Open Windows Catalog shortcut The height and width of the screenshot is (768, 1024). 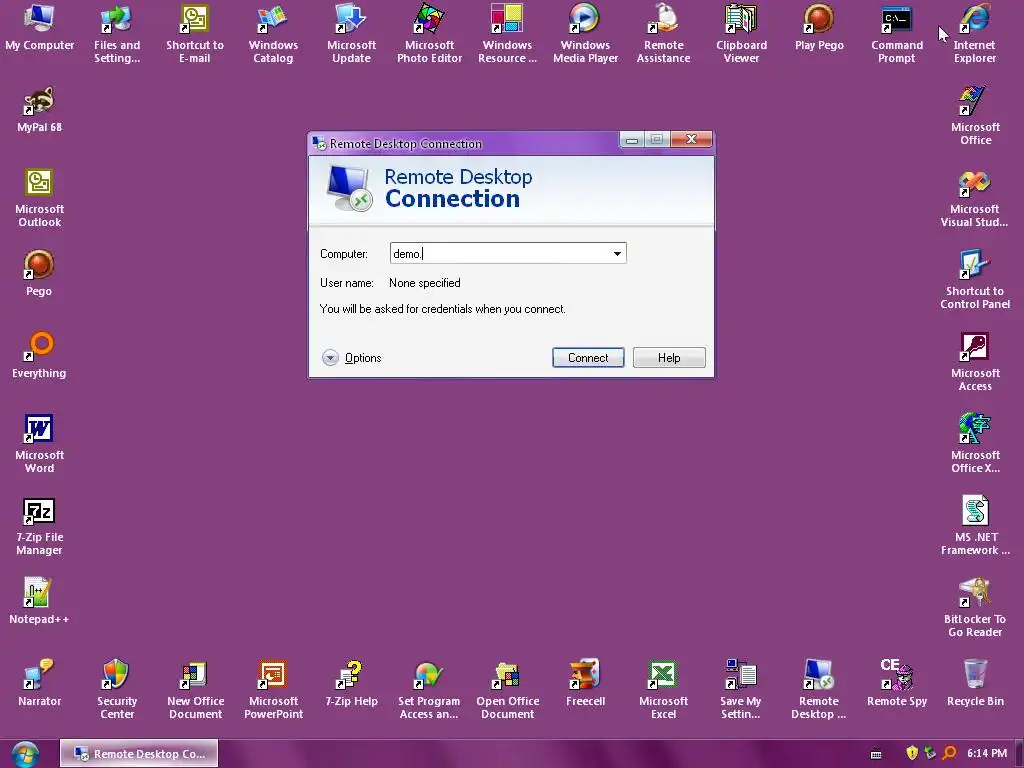point(273,34)
